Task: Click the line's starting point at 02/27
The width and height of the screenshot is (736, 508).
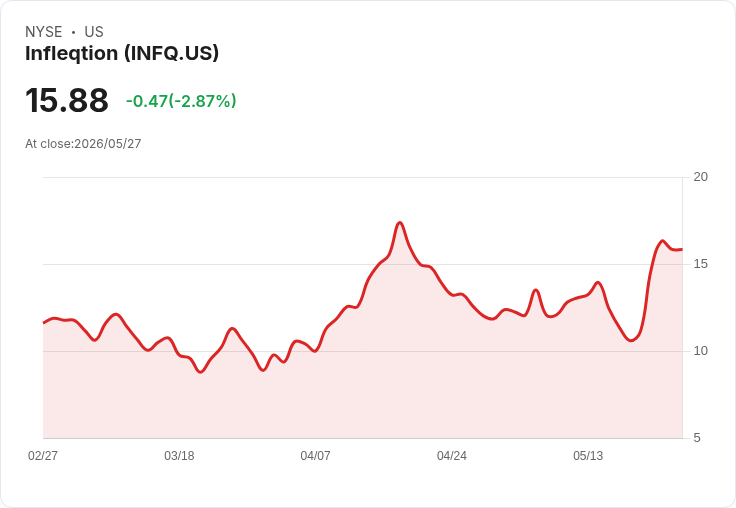Action: click(44, 323)
